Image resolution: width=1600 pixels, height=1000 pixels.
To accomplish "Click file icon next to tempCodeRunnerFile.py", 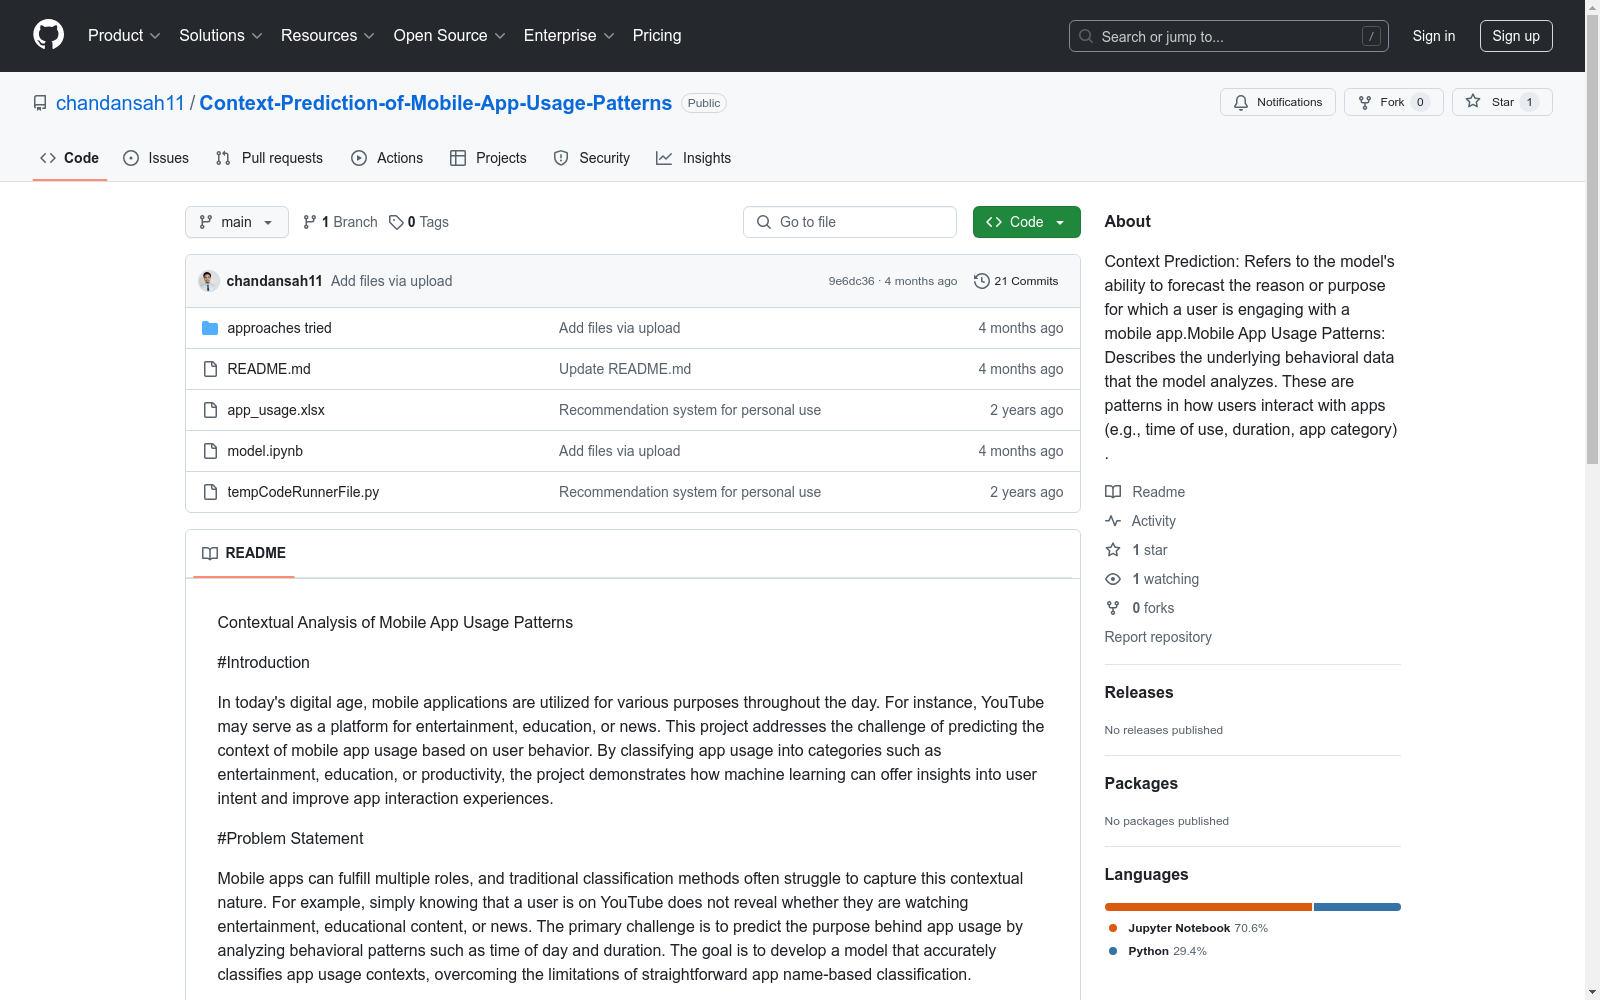I will (210, 492).
